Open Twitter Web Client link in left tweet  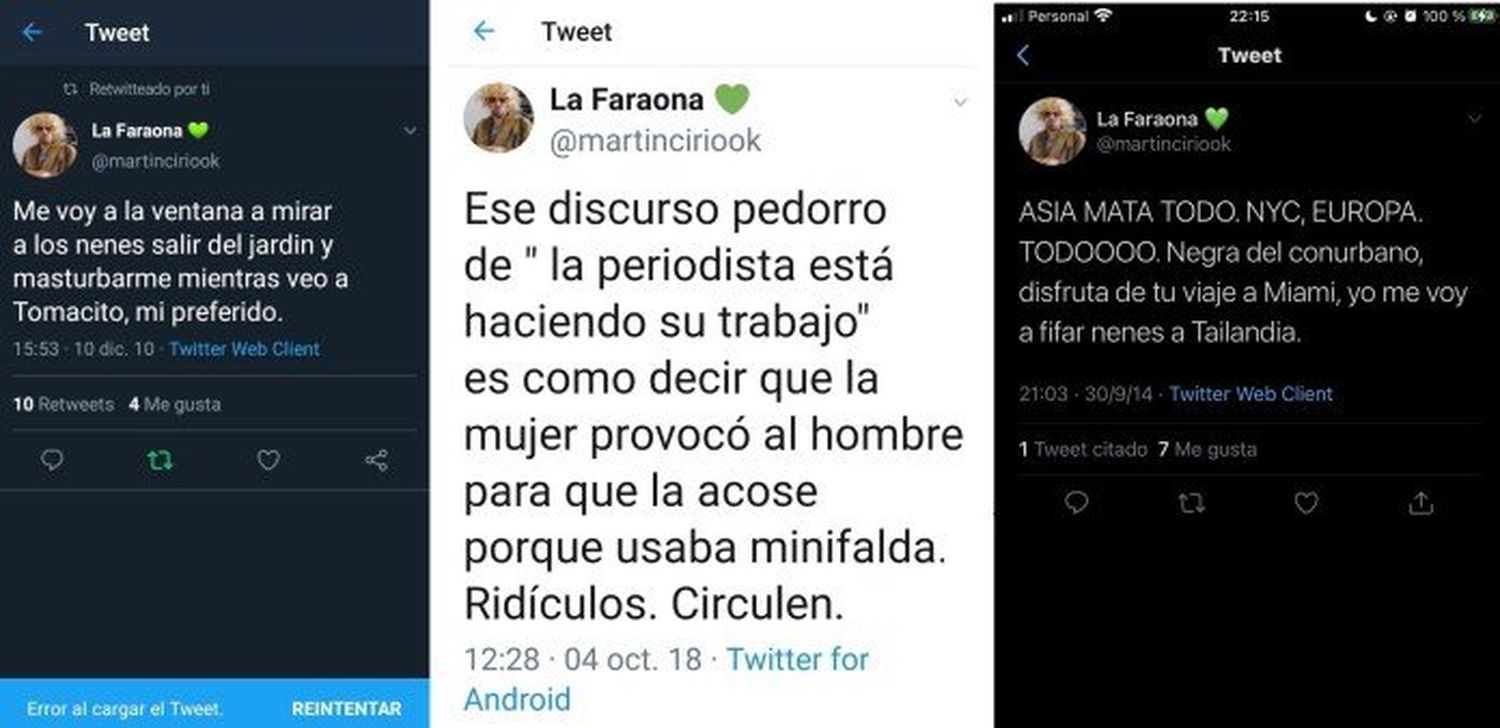coord(245,349)
